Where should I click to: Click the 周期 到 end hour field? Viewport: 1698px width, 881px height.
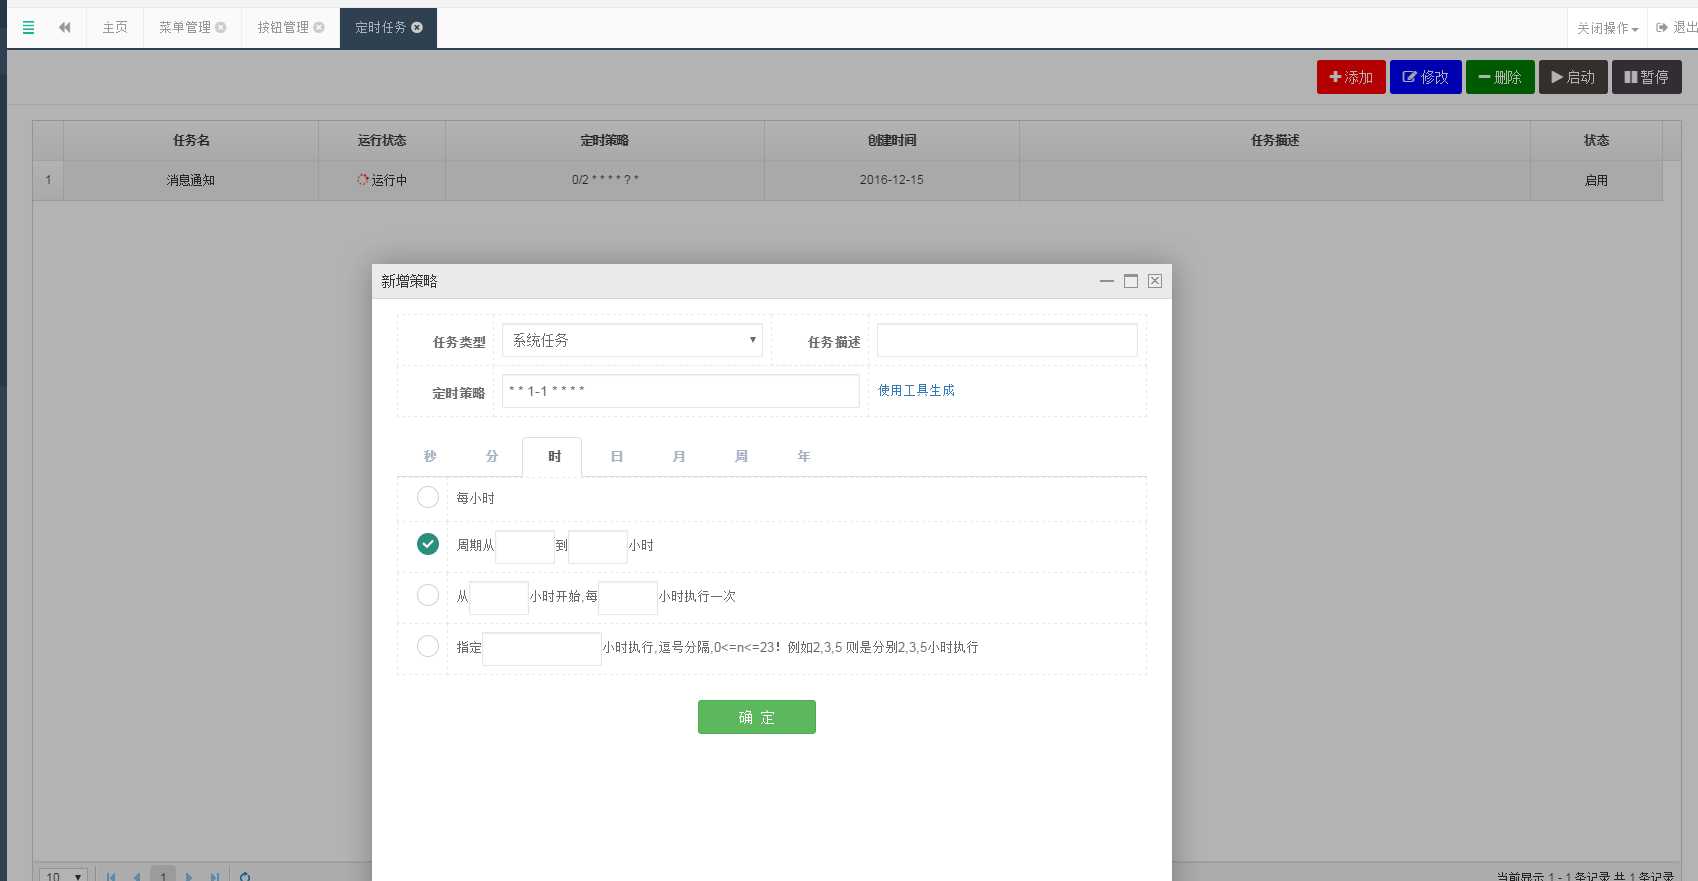598,547
